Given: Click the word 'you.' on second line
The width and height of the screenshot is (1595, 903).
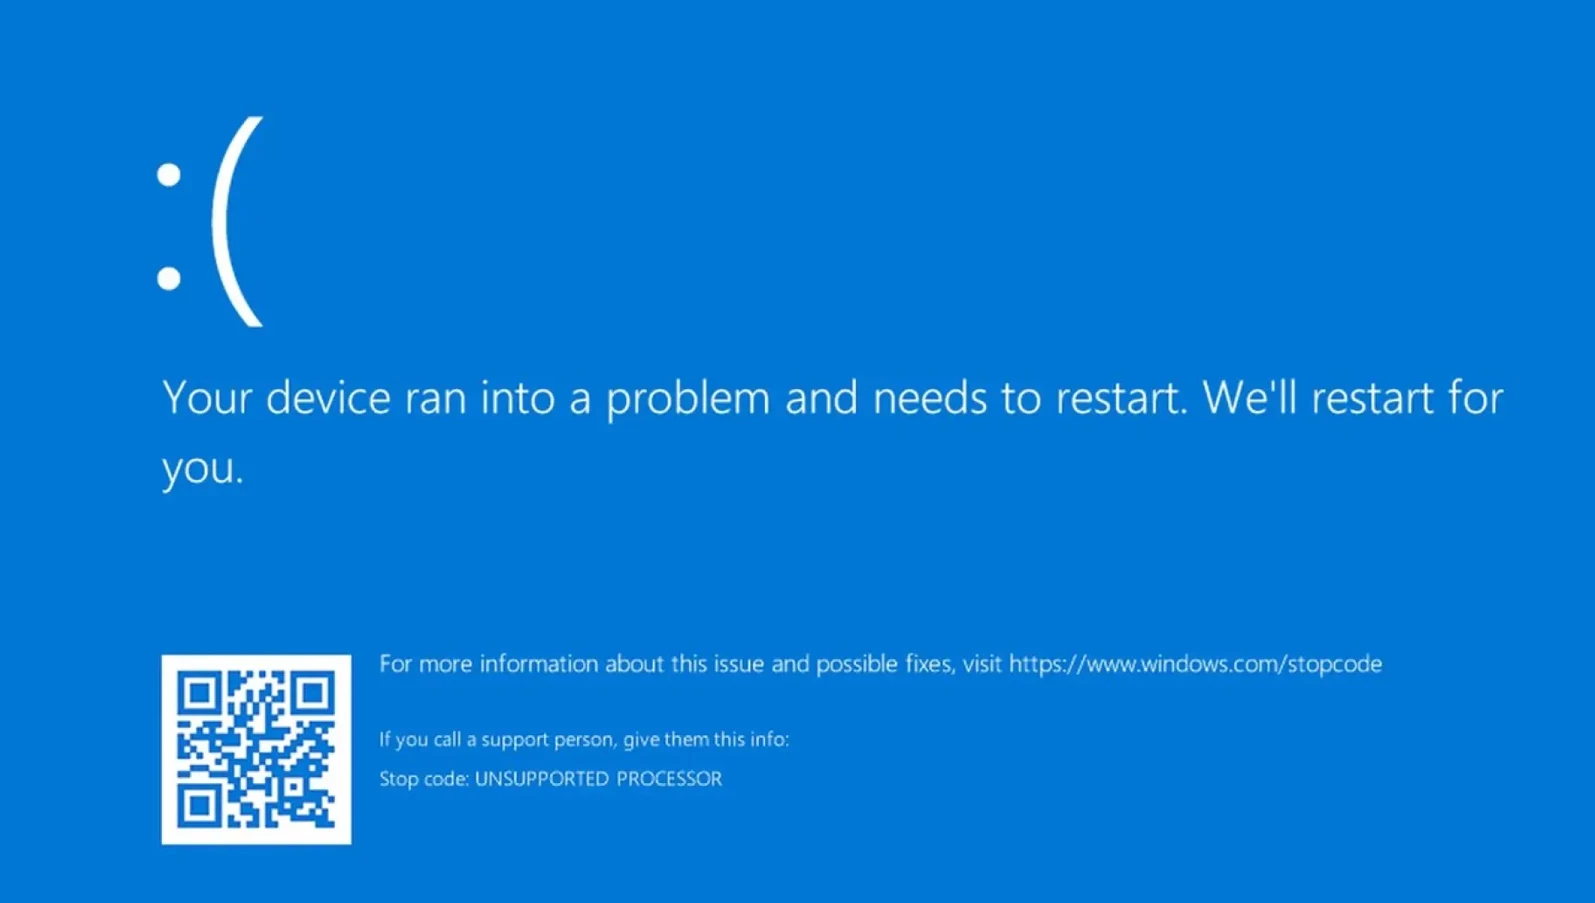Looking at the screenshot, I should [203, 468].
